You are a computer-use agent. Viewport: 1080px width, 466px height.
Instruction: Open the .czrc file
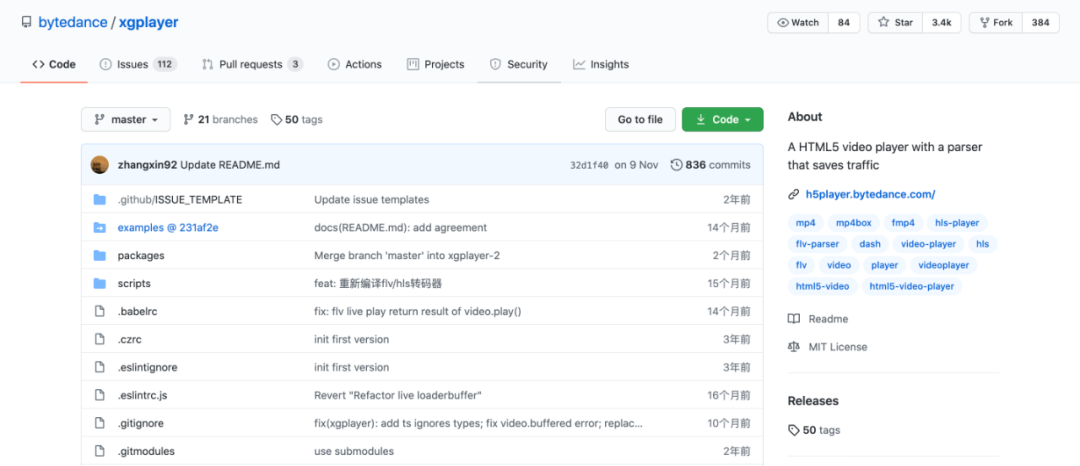130,339
